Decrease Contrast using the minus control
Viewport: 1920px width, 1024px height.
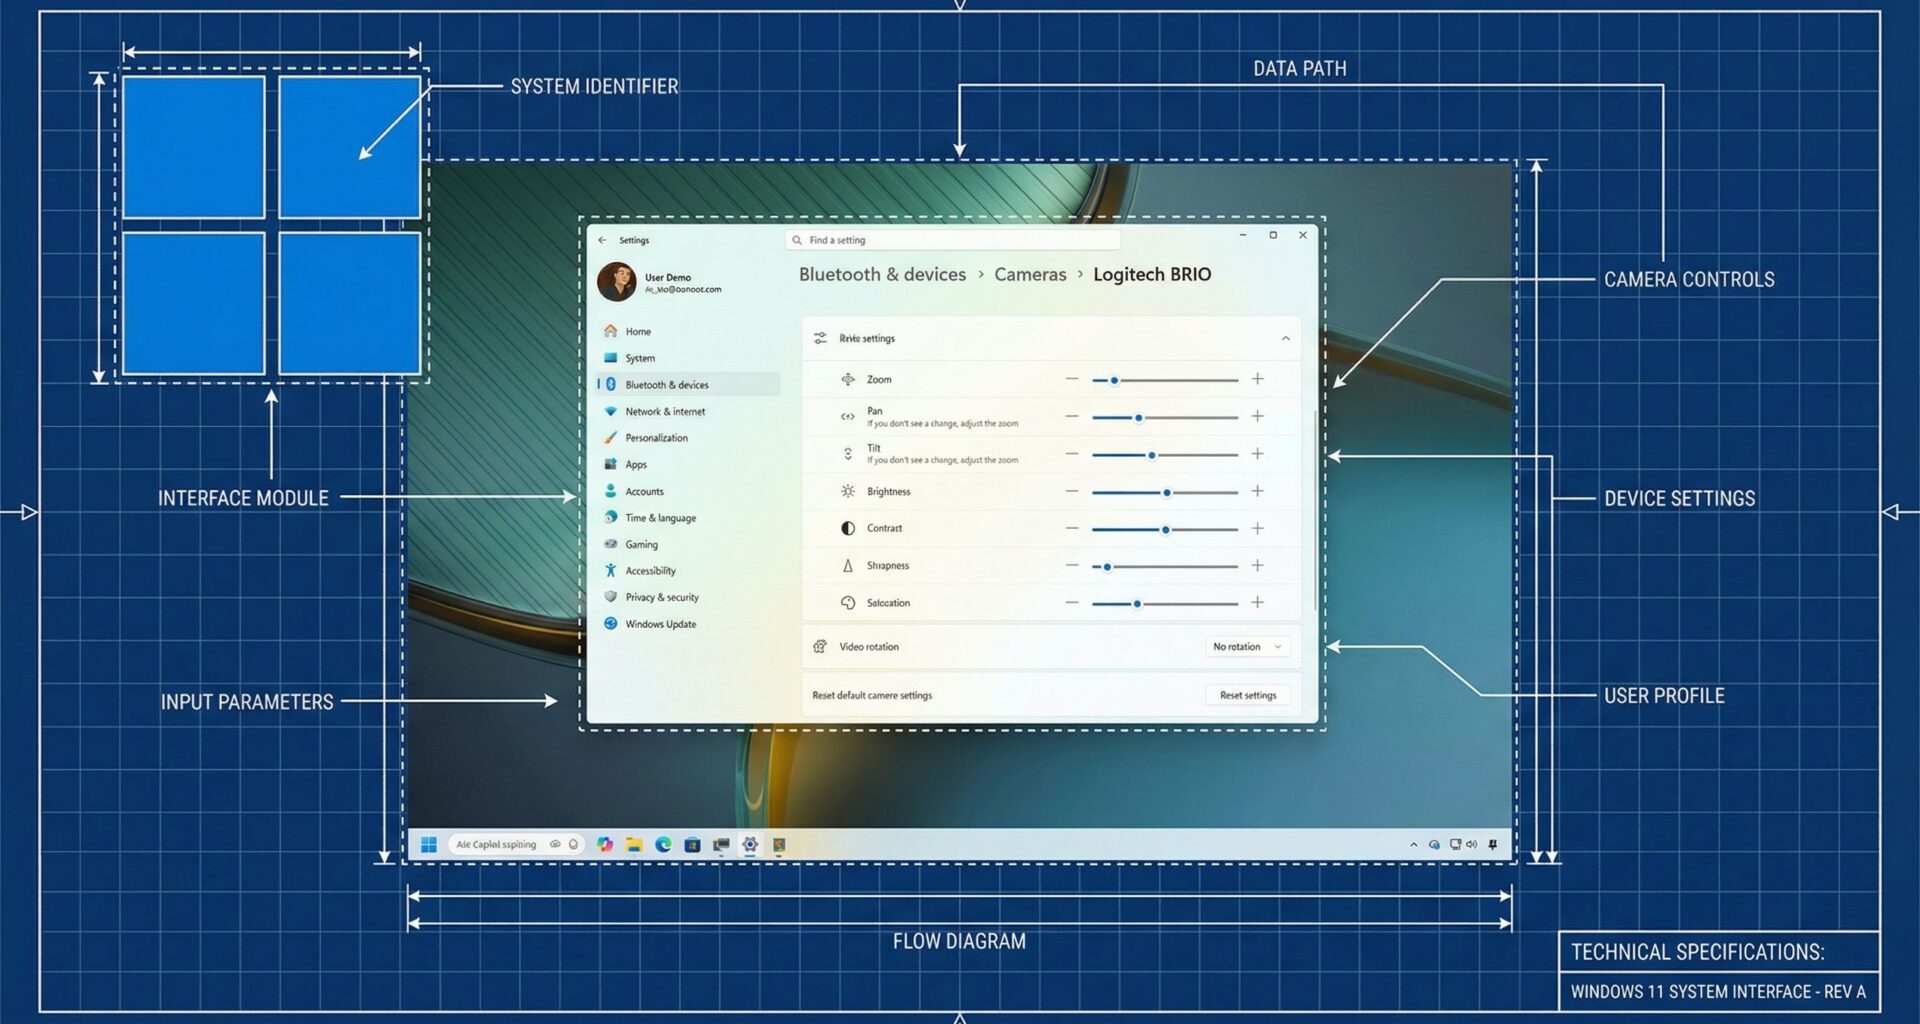[1070, 528]
